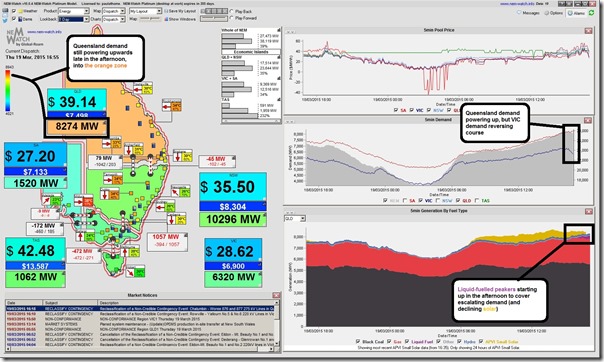Toggle Liquid Fuel checkbox in generation legend

coord(407,341)
